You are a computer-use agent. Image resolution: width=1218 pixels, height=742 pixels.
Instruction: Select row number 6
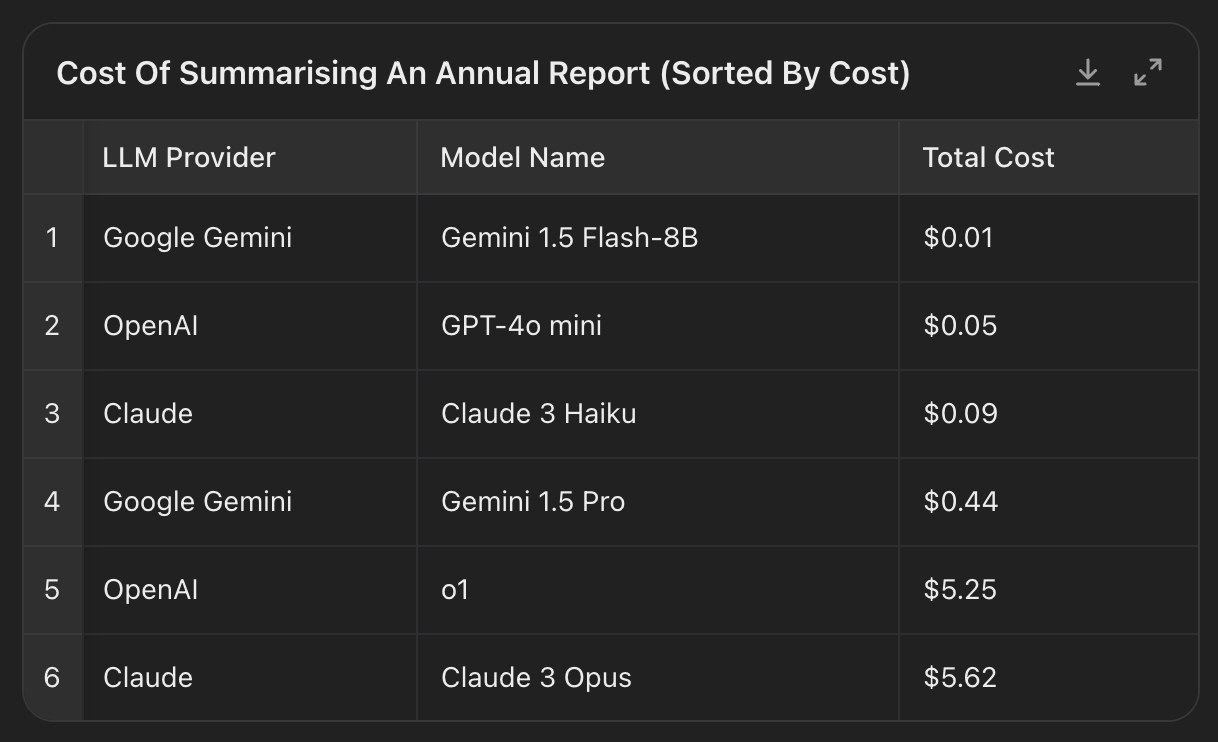click(52, 677)
